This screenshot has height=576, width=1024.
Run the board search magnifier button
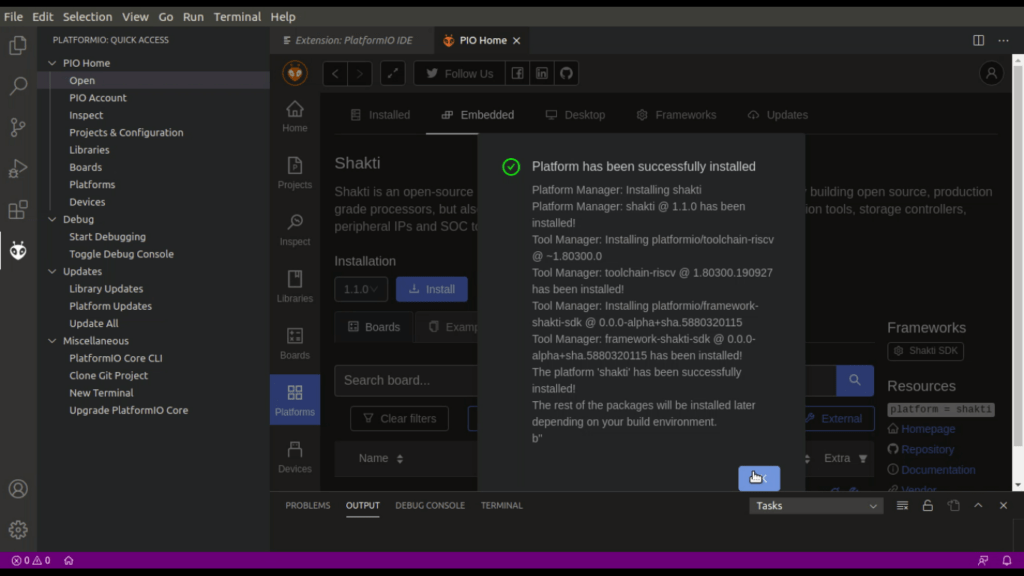pos(855,380)
